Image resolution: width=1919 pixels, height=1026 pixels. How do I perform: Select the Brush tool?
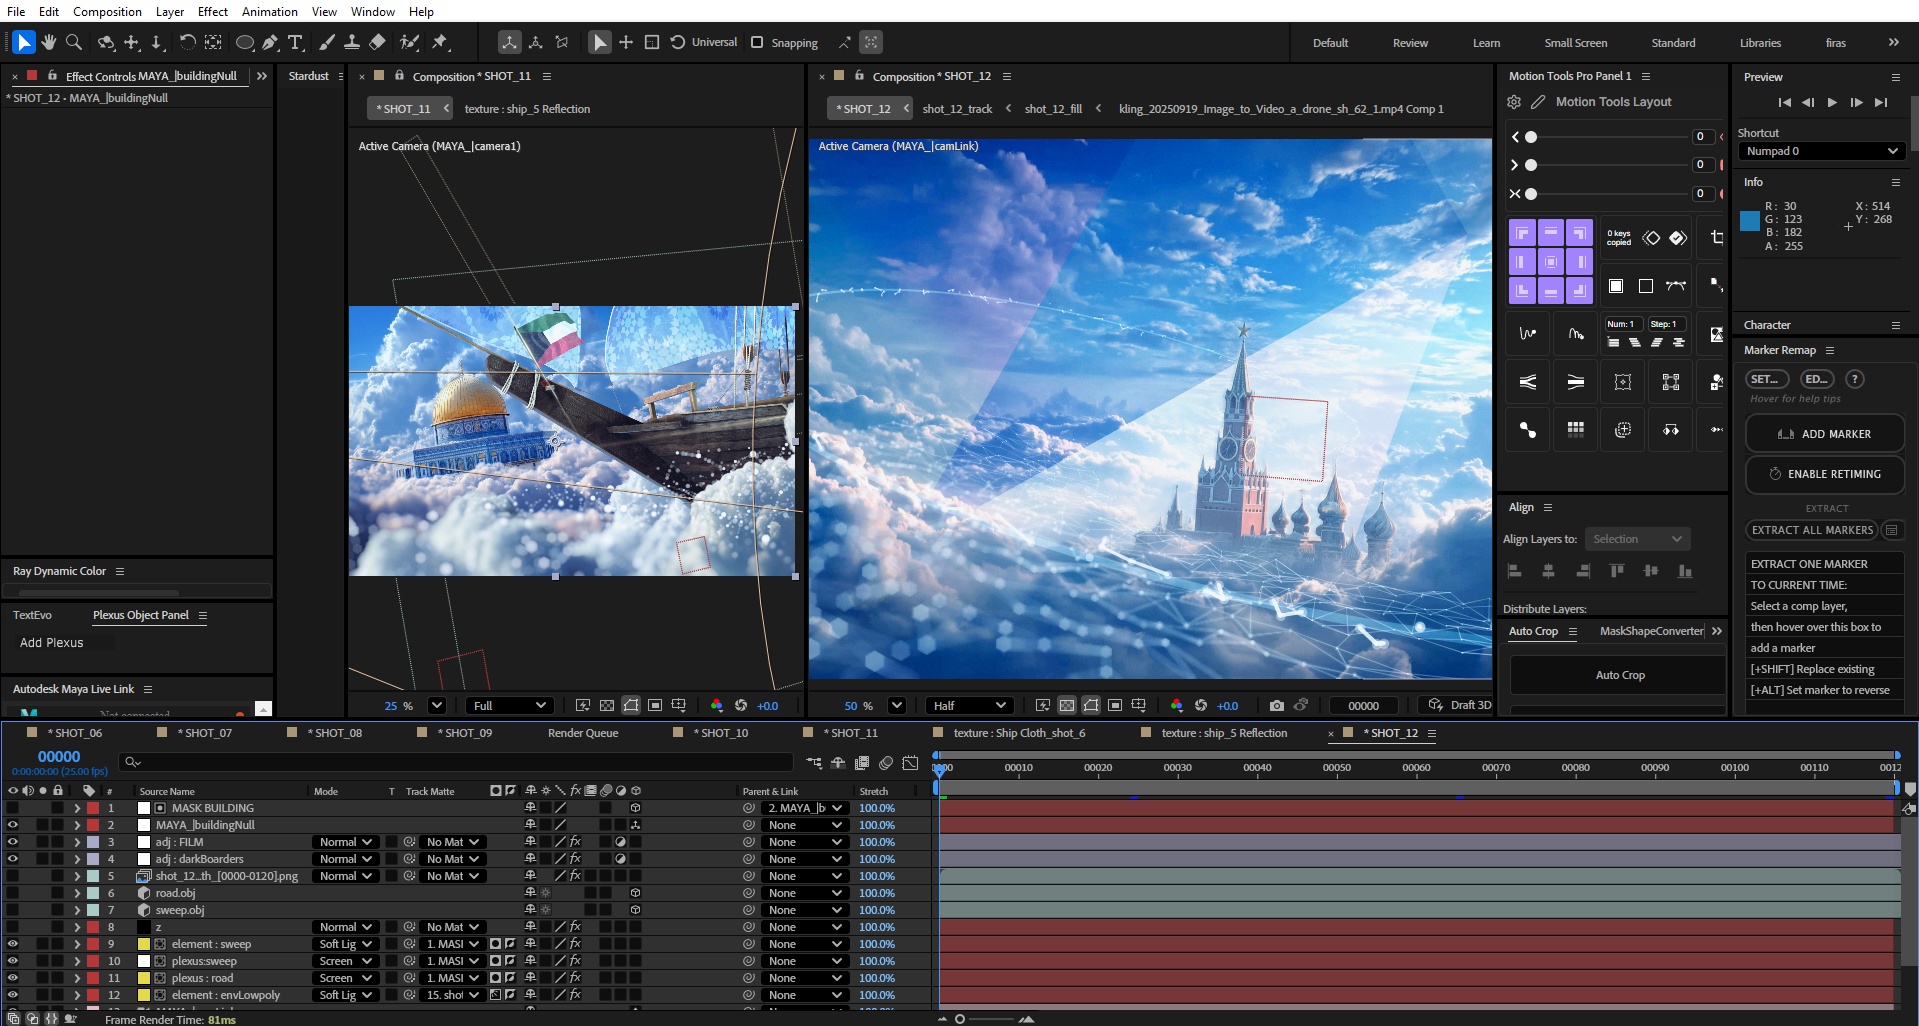coord(327,42)
